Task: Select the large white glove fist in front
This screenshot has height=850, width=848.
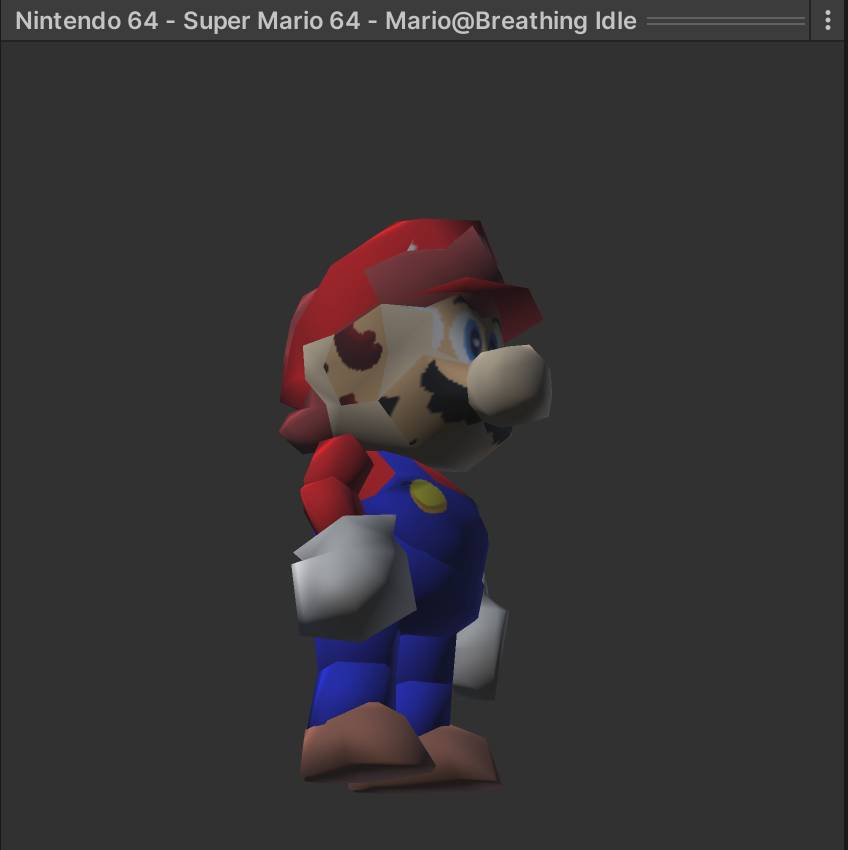Action: [350, 580]
